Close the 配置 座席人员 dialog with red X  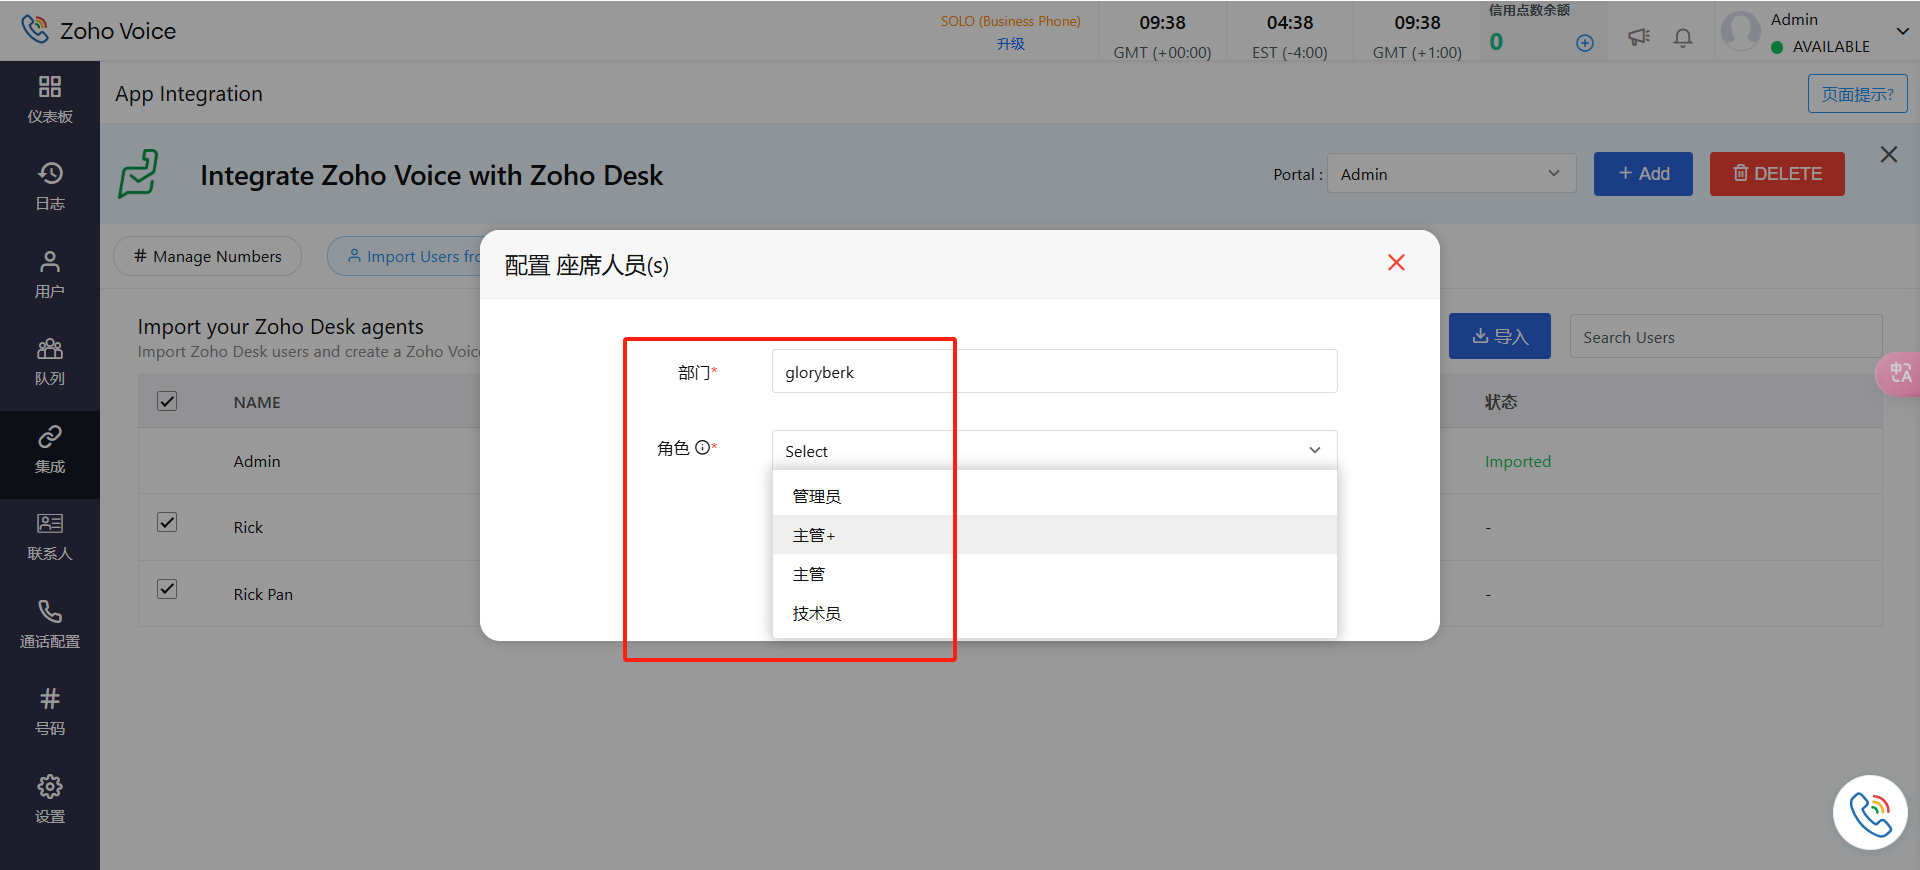pos(1396,262)
